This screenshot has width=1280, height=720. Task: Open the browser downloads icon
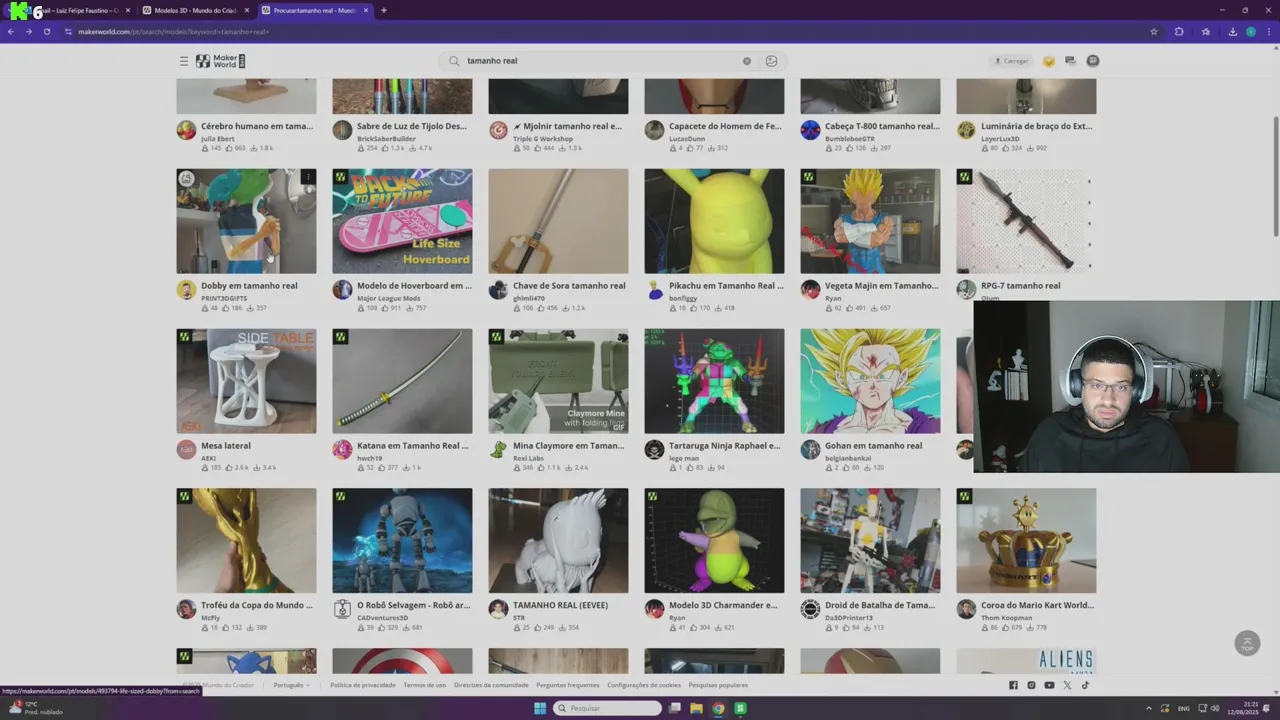click(x=1232, y=31)
